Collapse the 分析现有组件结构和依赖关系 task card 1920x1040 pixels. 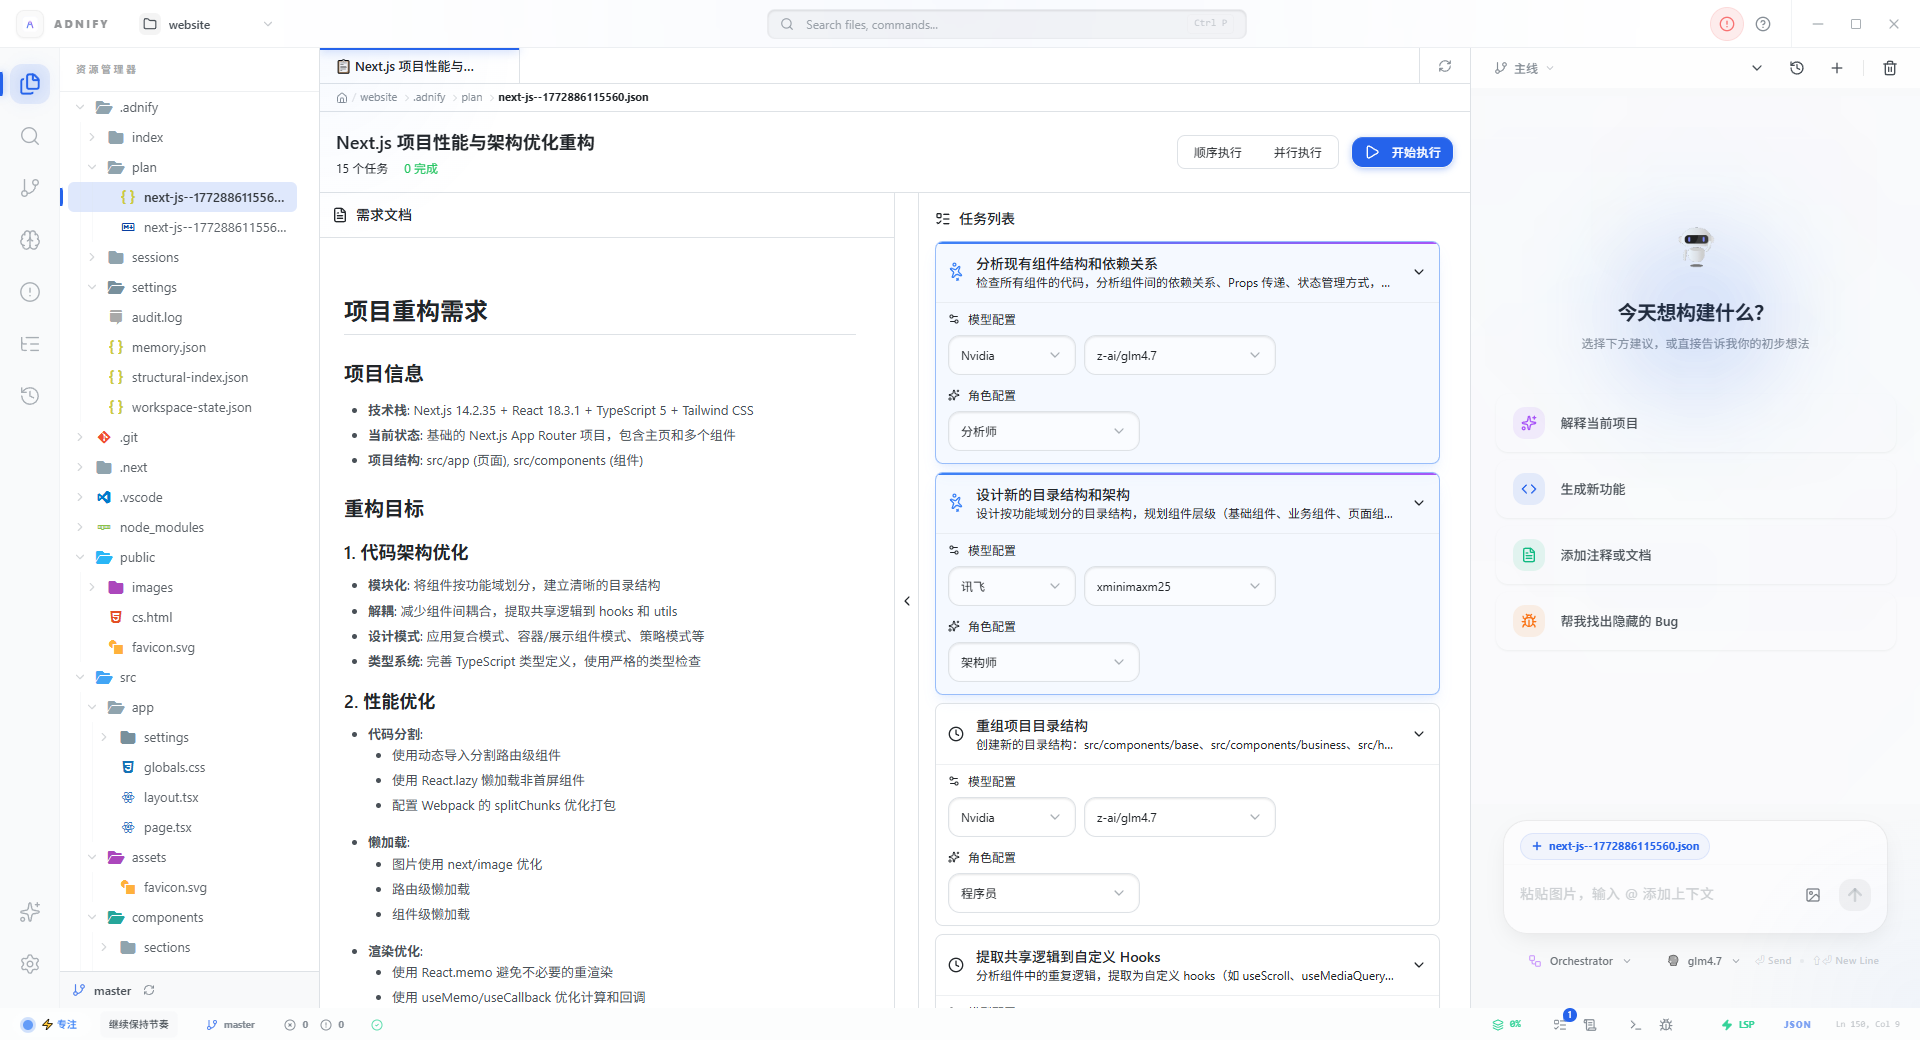(1419, 272)
